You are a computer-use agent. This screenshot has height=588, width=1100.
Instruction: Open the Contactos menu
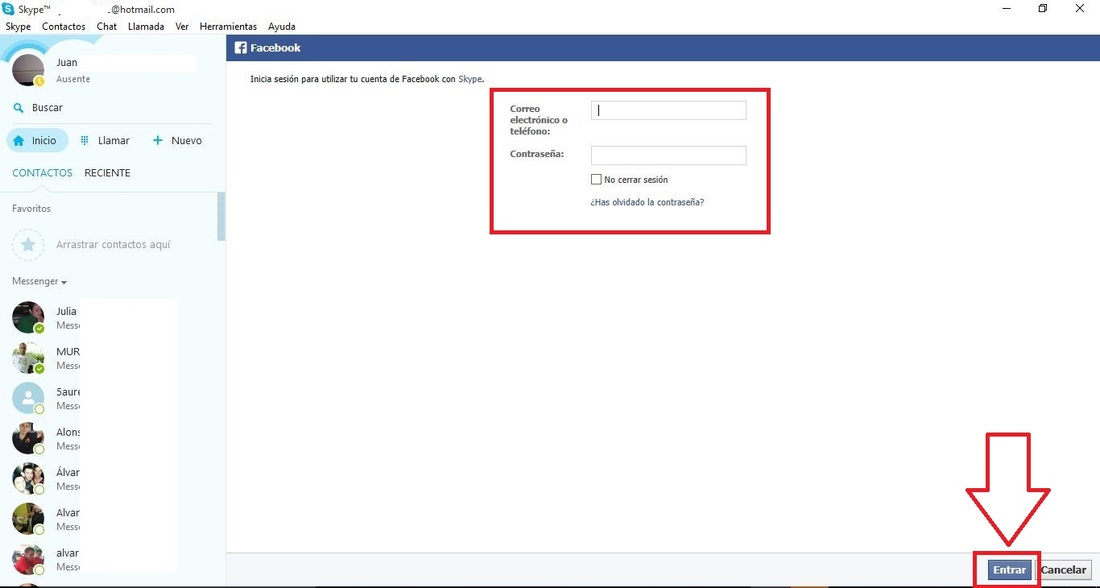[64, 27]
